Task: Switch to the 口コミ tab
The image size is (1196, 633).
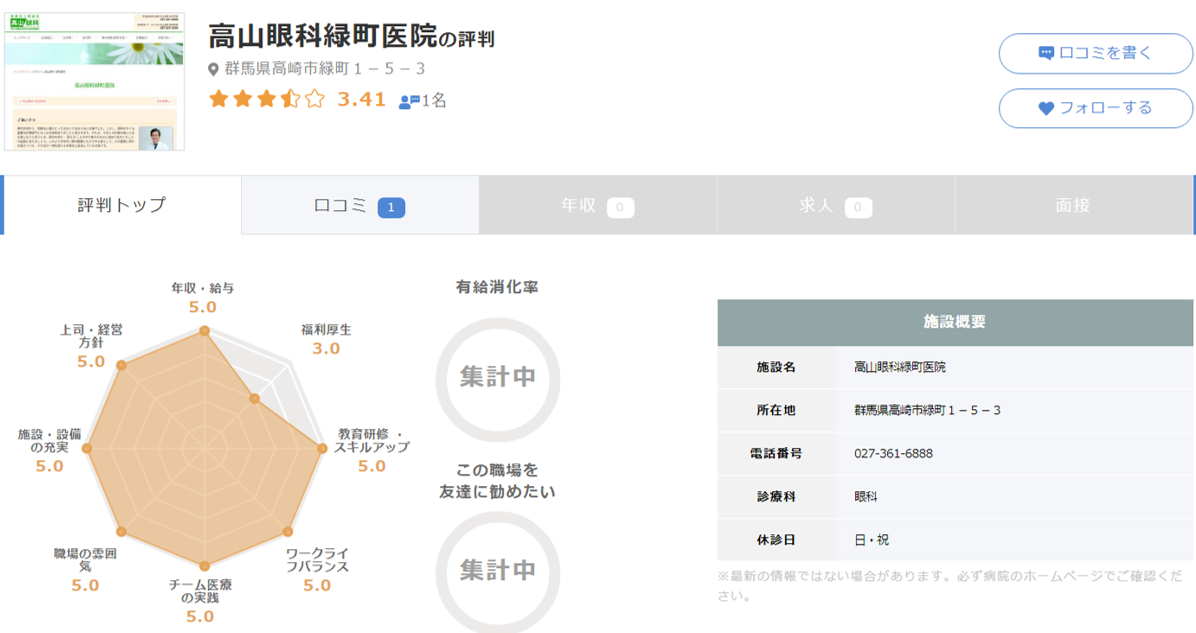Action: tap(360, 205)
